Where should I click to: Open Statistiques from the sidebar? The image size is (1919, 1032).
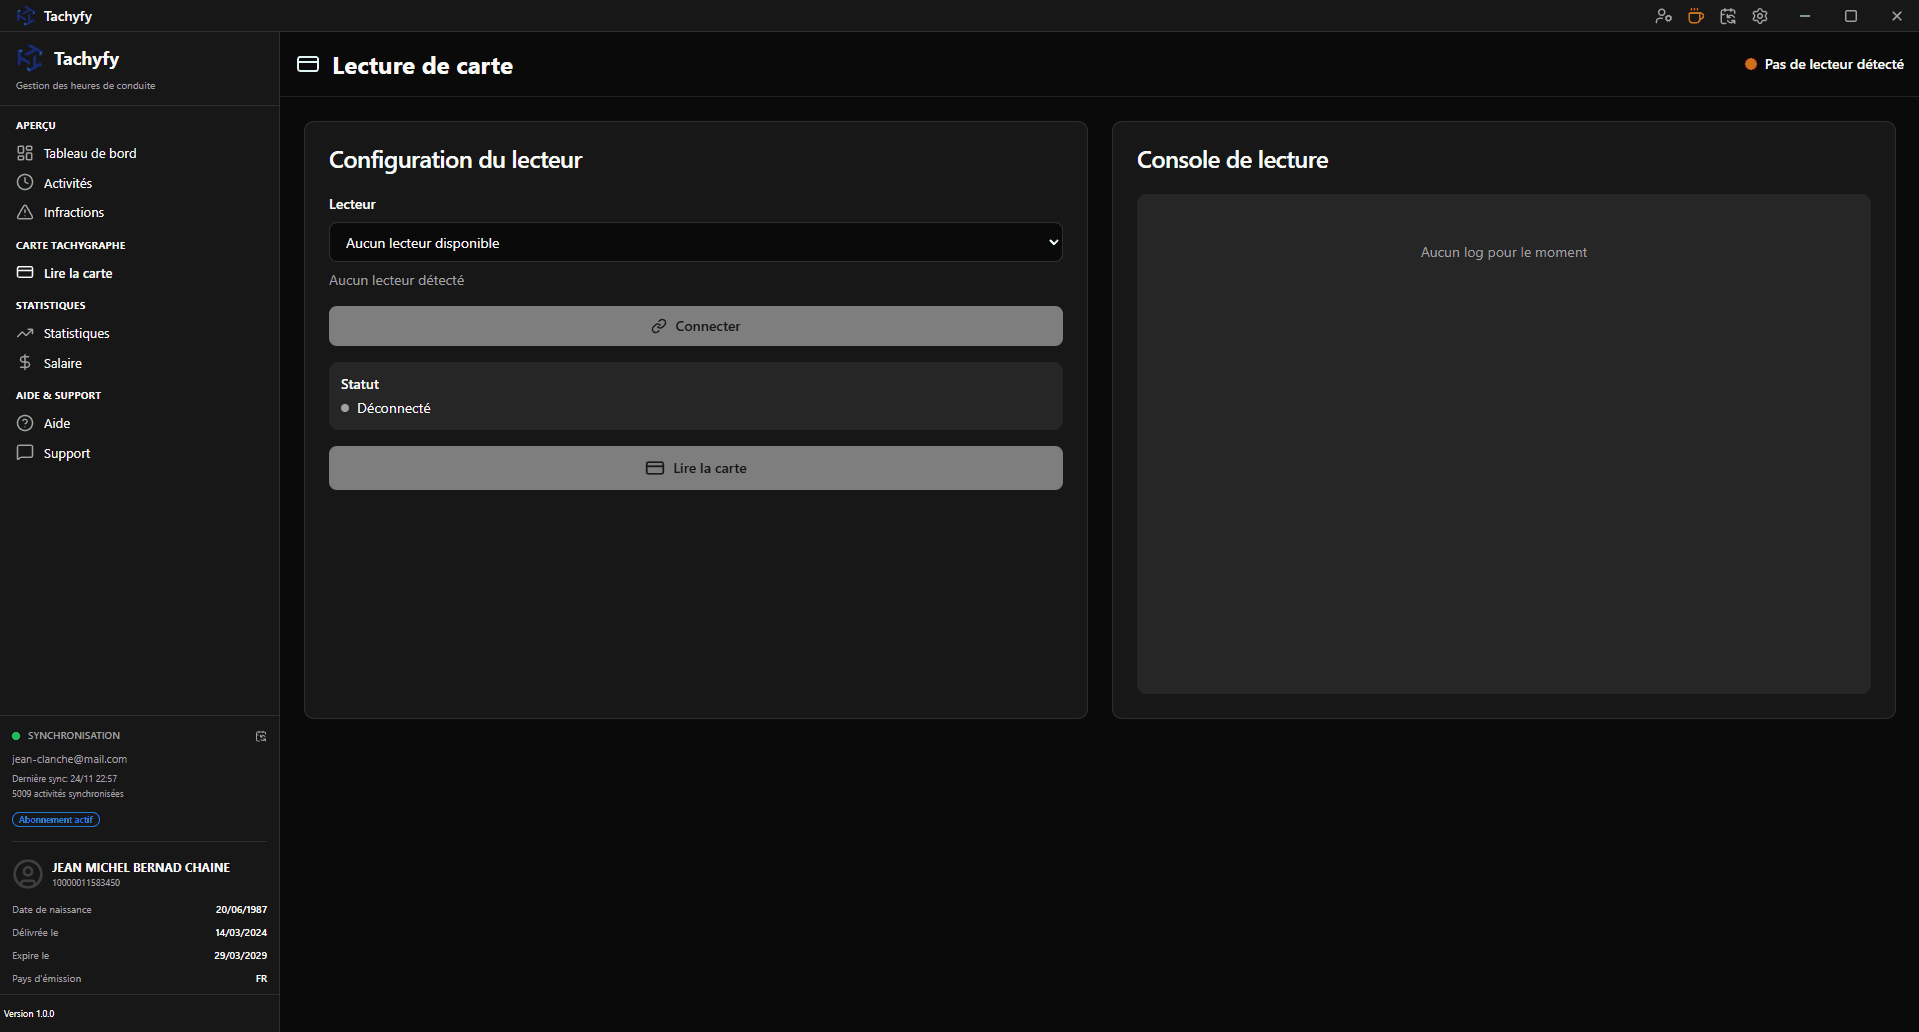pos(77,333)
